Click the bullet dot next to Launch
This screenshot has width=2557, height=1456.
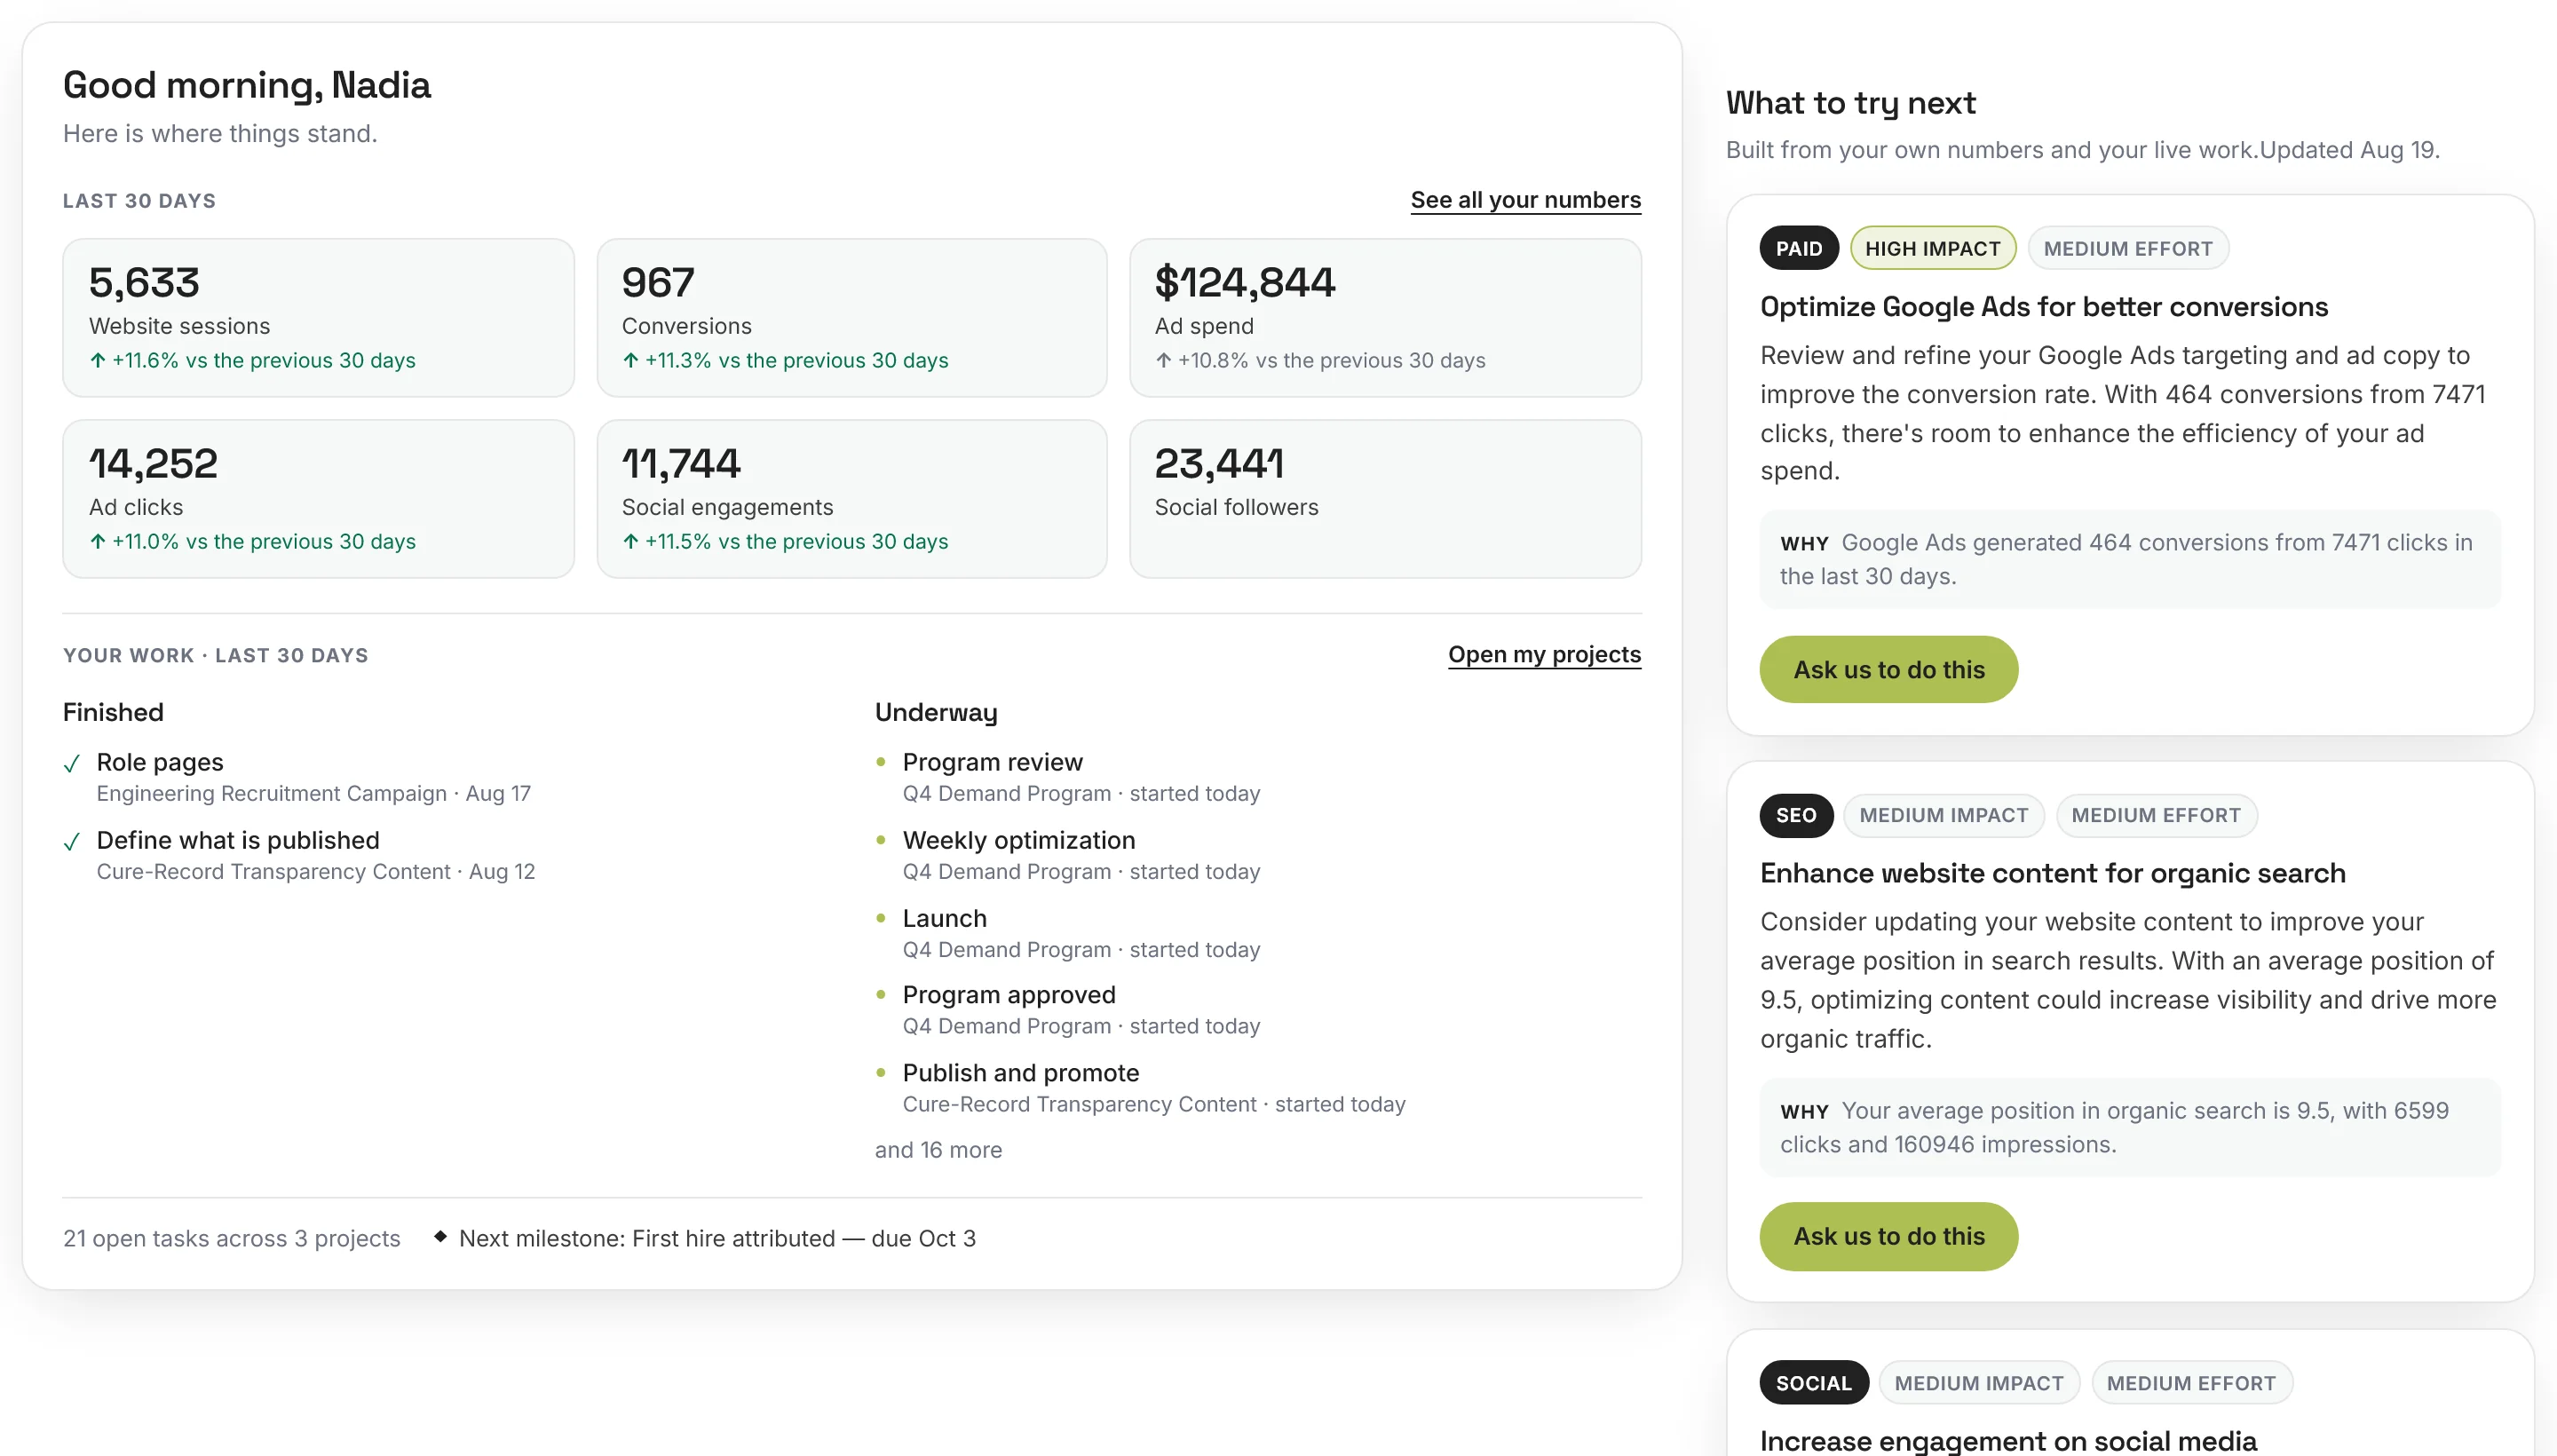[880, 918]
